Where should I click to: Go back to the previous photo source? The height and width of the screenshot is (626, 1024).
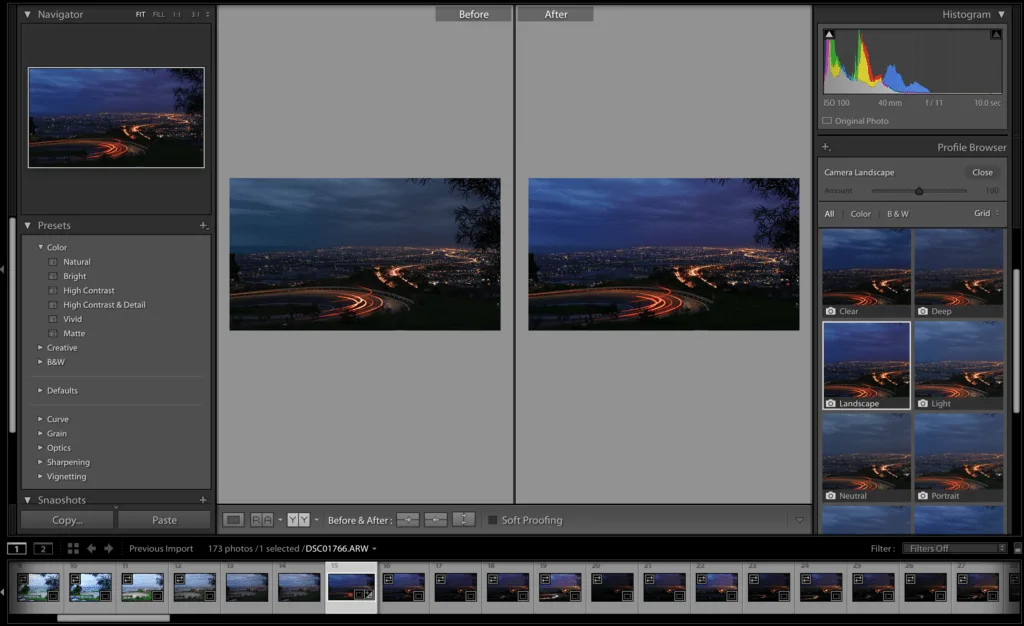point(91,548)
